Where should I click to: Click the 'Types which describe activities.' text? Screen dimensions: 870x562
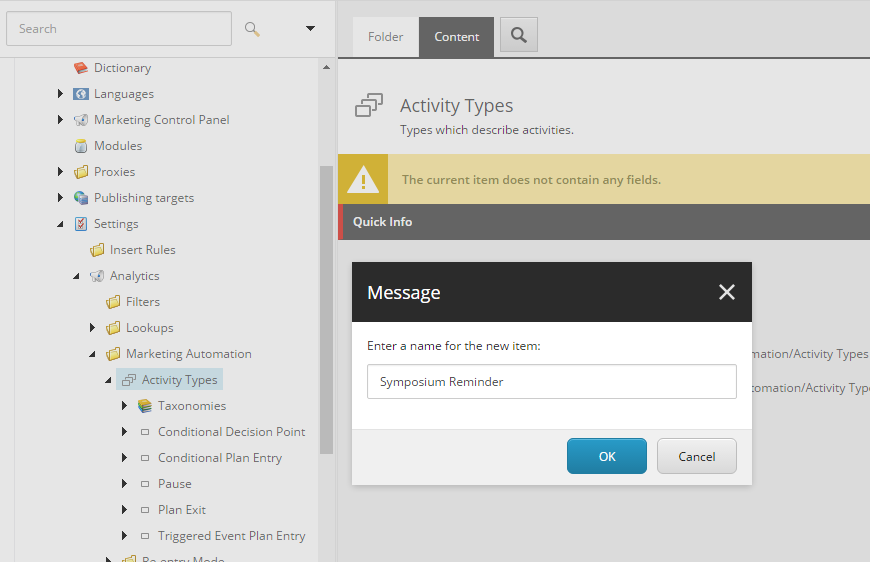pos(487,130)
